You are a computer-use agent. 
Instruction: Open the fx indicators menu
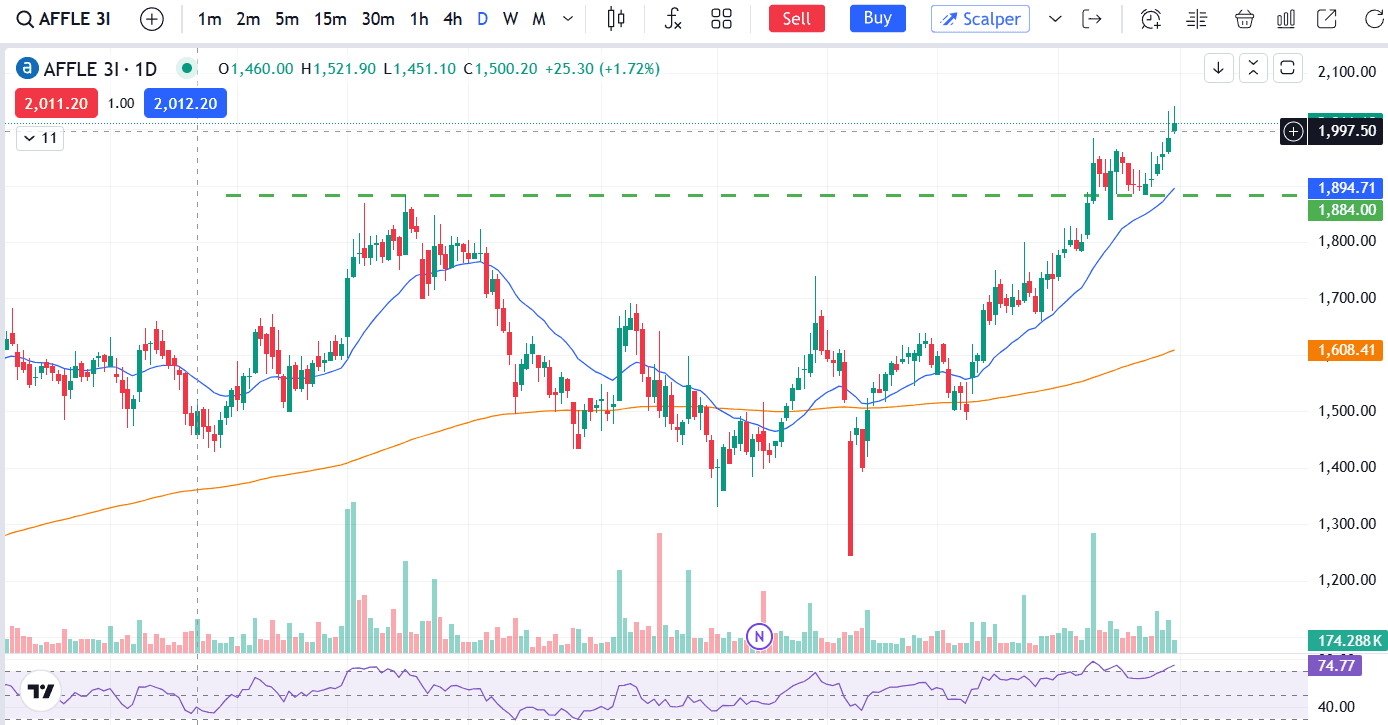[673, 18]
